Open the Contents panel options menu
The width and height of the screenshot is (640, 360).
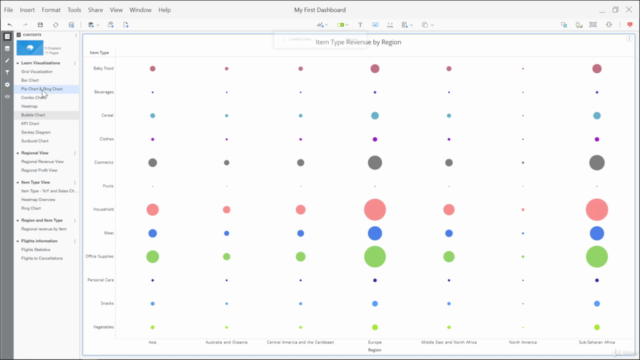tap(76, 35)
